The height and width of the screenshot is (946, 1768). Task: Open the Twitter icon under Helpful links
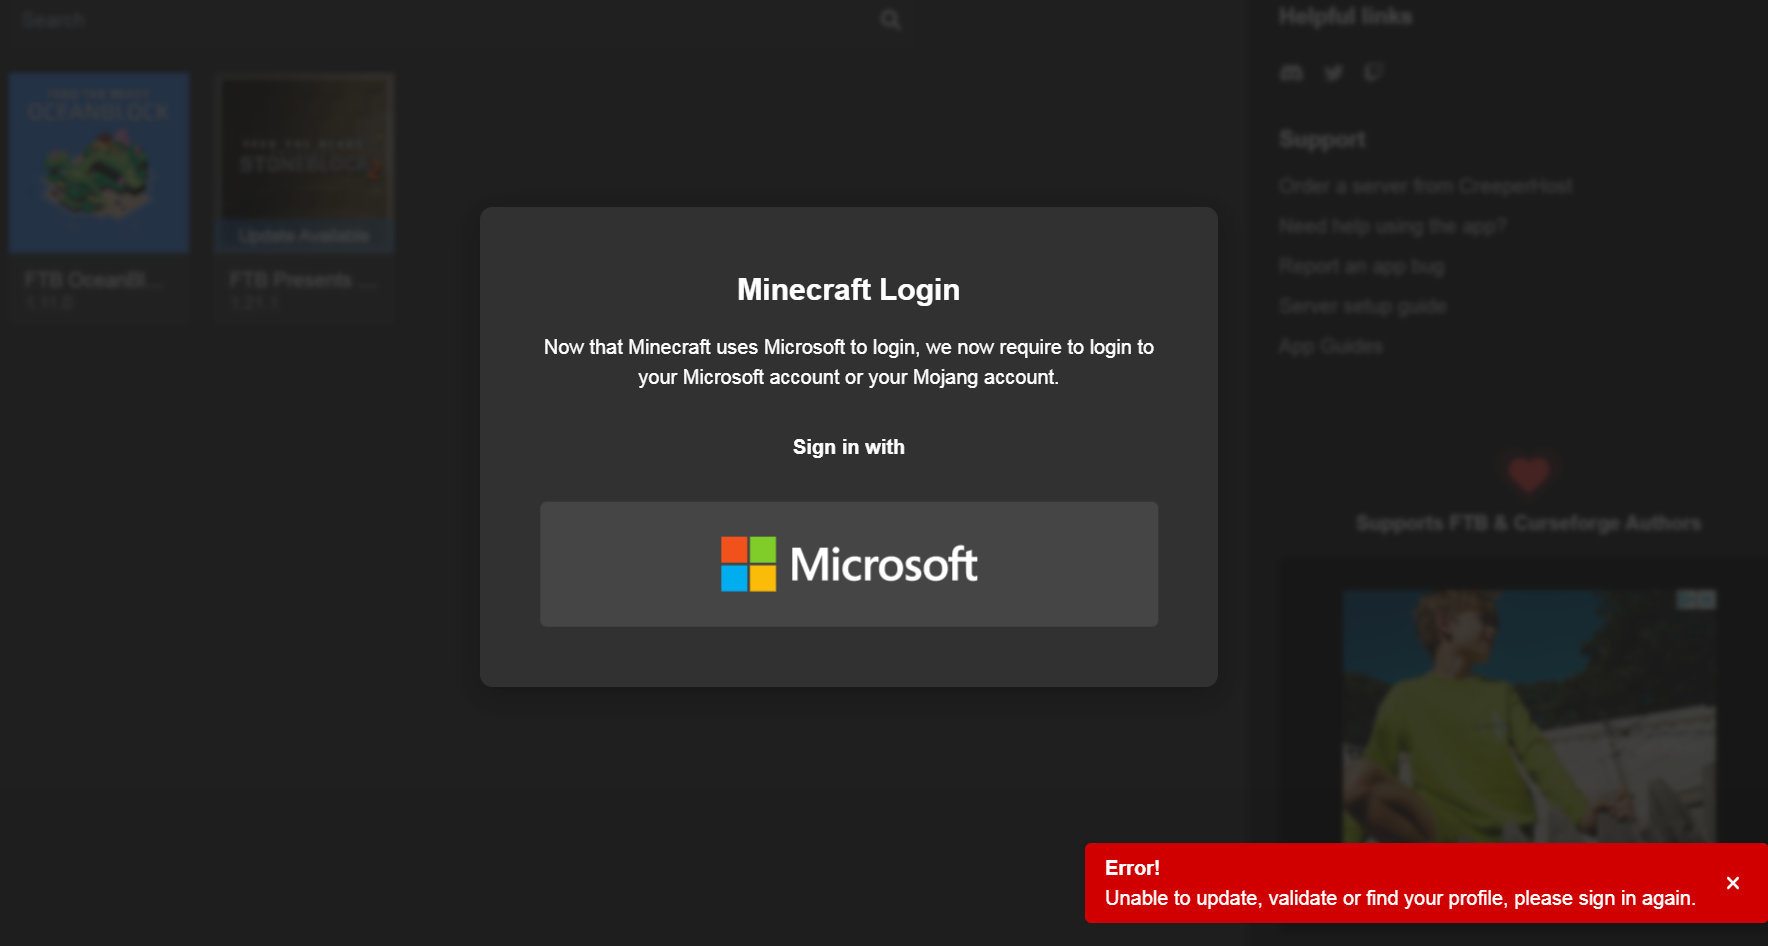[x=1333, y=72]
